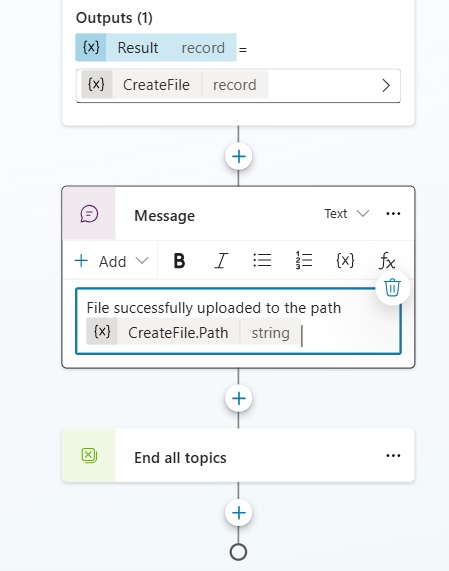Click the Message node speech bubble icon
The height and width of the screenshot is (571, 449).
pos(89,214)
